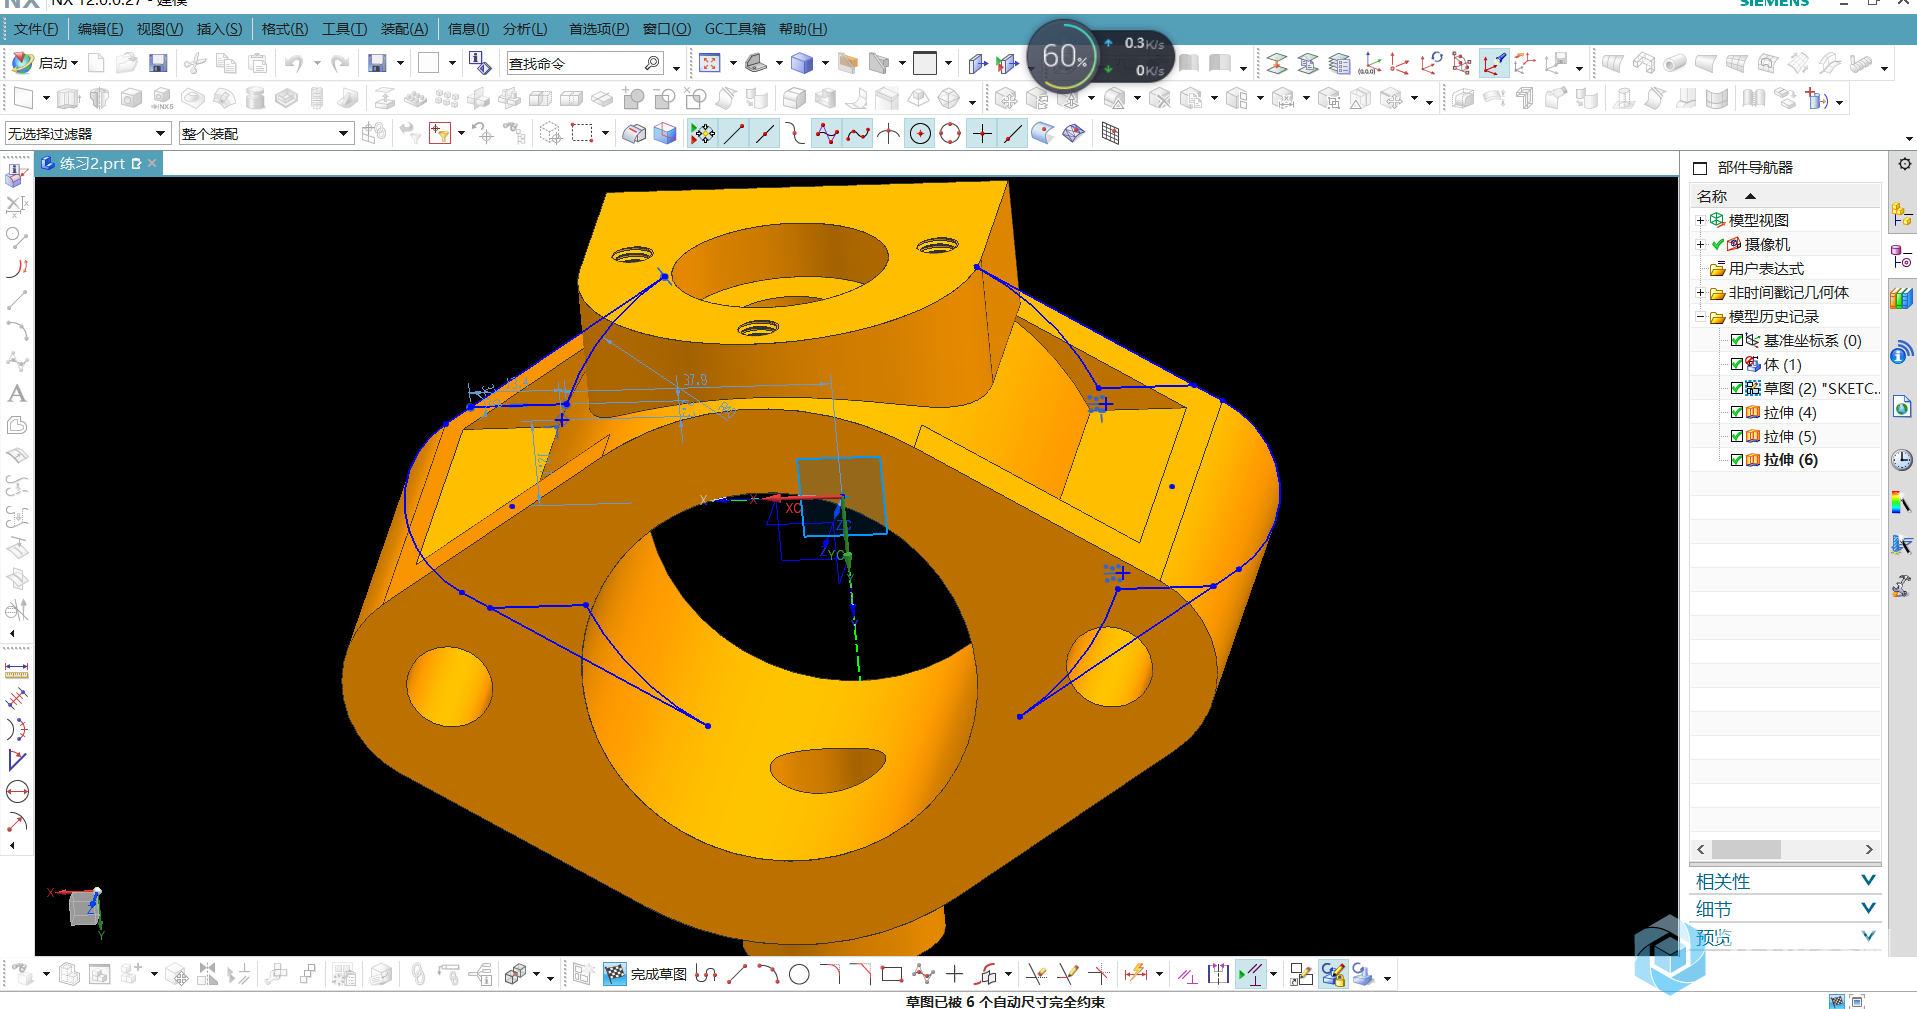Open the Reuse Library books tab
Screen dimensions: 1917x1009
1902,297
